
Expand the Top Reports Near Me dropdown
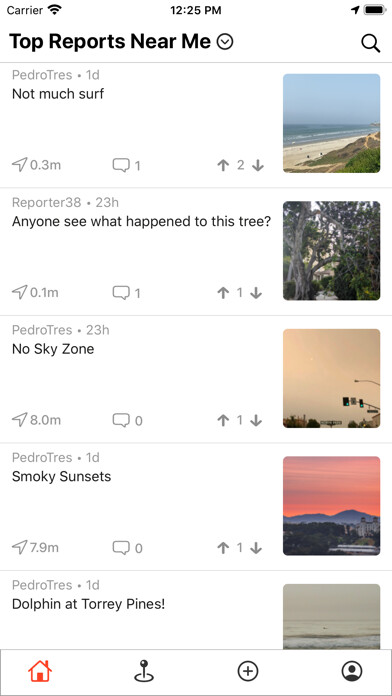pos(225,42)
